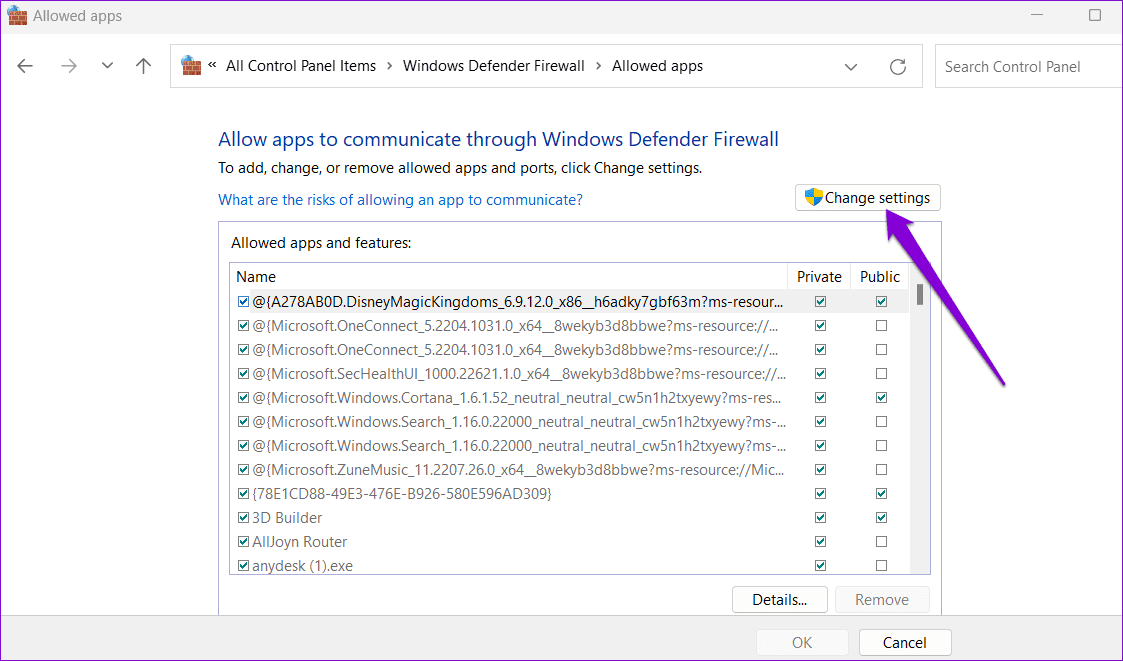
Task: Open the address bar history dropdown
Action: point(851,67)
